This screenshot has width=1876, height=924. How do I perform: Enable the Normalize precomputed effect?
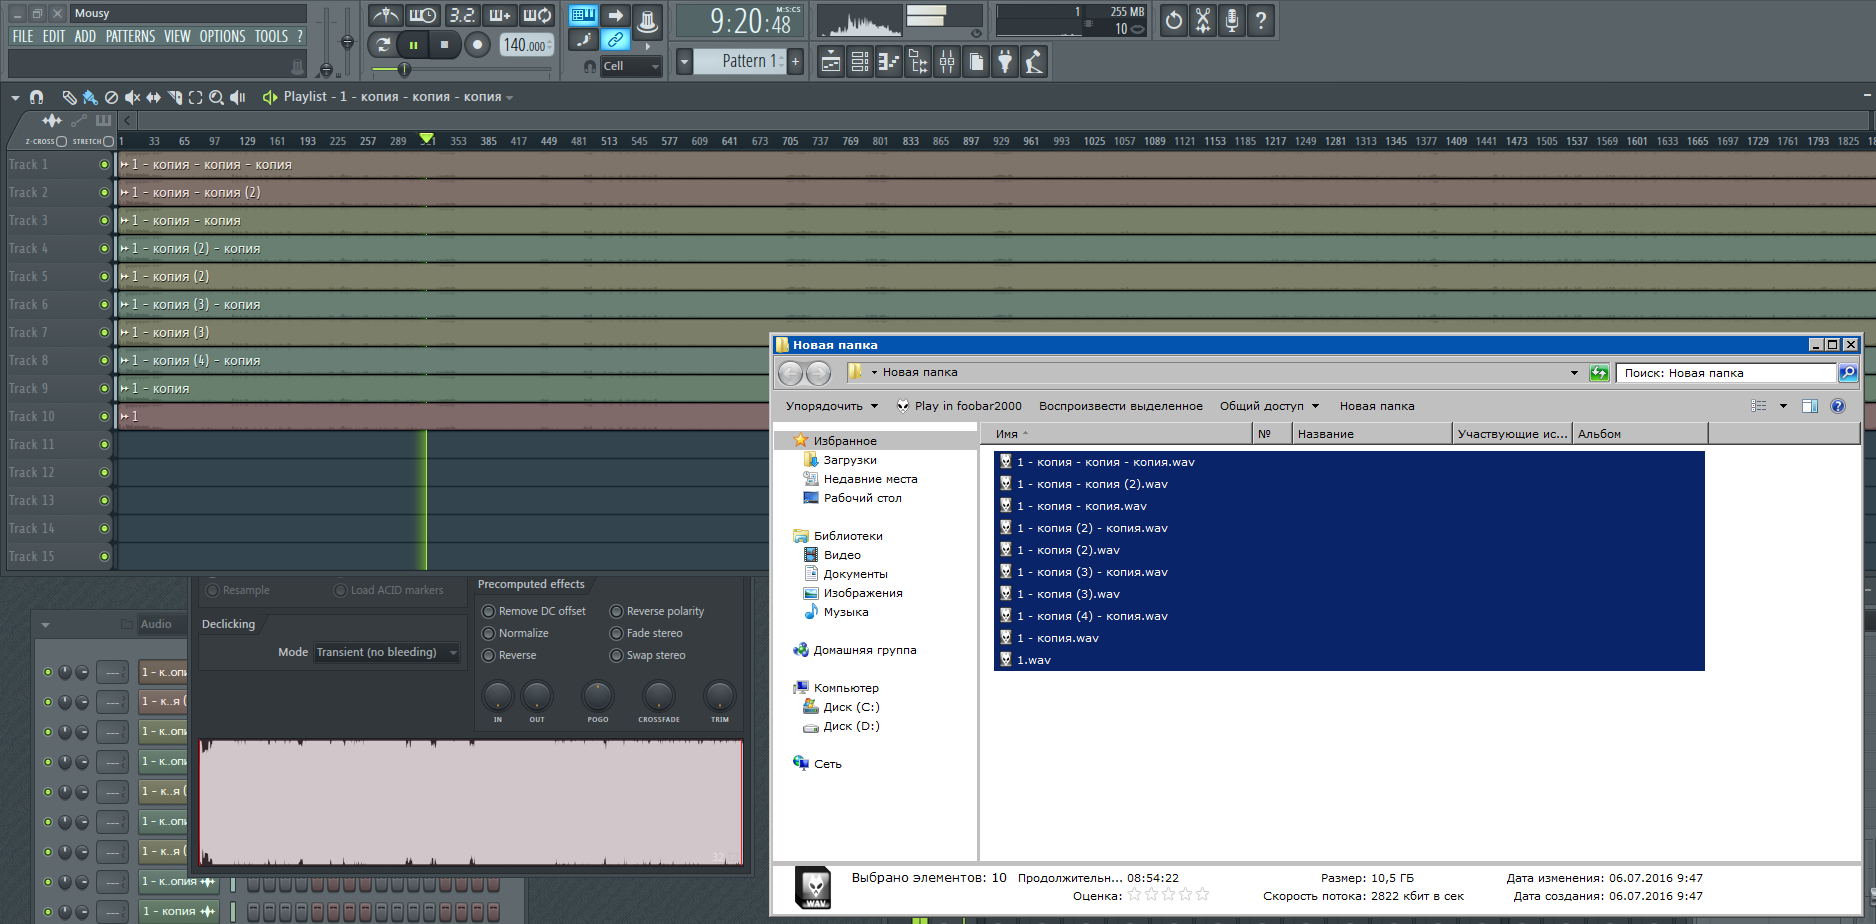pyautogui.click(x=489, y=633)
